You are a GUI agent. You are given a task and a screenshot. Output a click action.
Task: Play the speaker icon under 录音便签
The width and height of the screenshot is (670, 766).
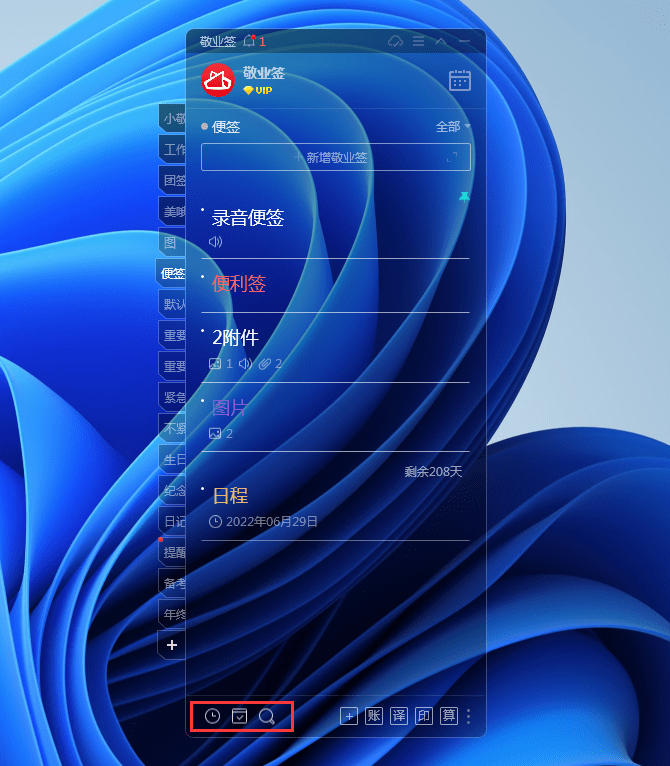(216, 241)
